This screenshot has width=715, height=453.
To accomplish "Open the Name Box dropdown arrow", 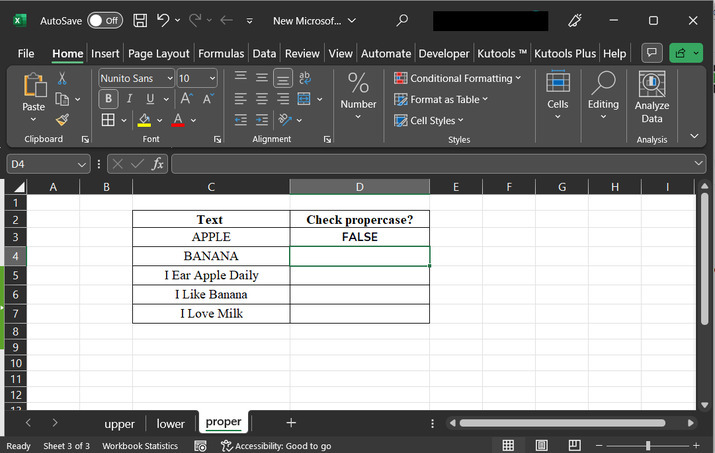I will tap(82, 164).
